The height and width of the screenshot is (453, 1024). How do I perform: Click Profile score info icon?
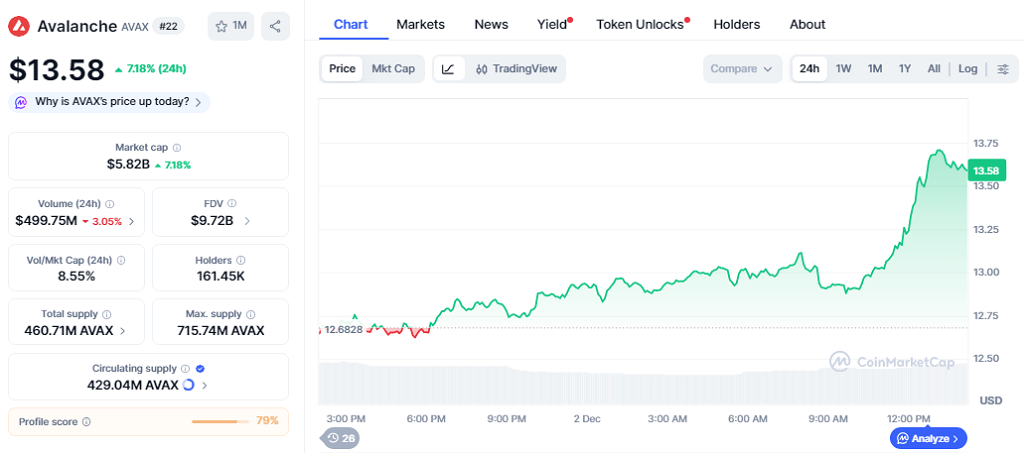click(x=86, y=422)
